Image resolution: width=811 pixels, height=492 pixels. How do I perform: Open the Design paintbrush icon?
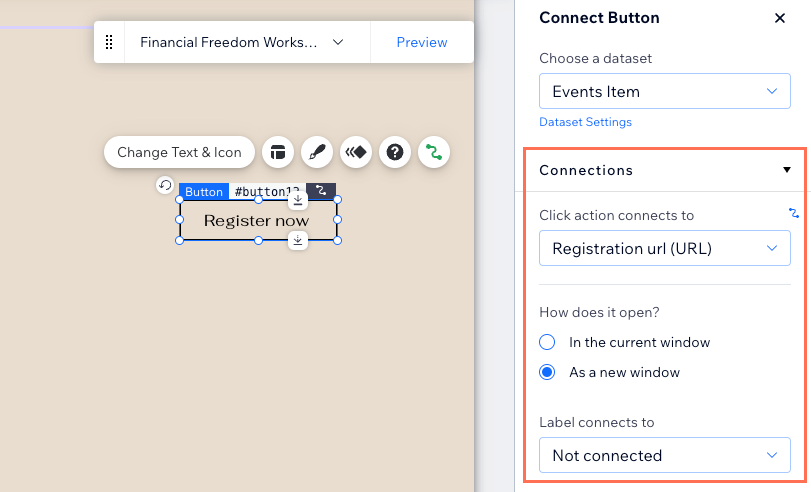tap(317, 152)
